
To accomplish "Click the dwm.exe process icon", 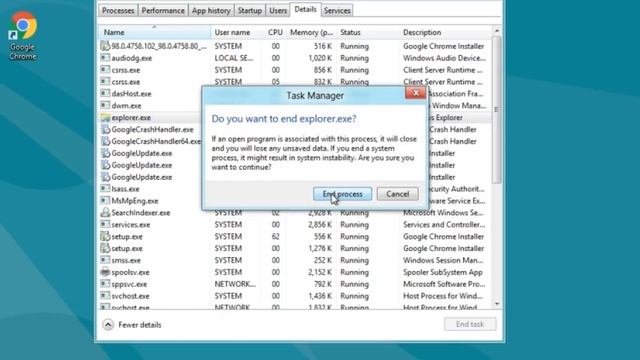I will [105, 105].
